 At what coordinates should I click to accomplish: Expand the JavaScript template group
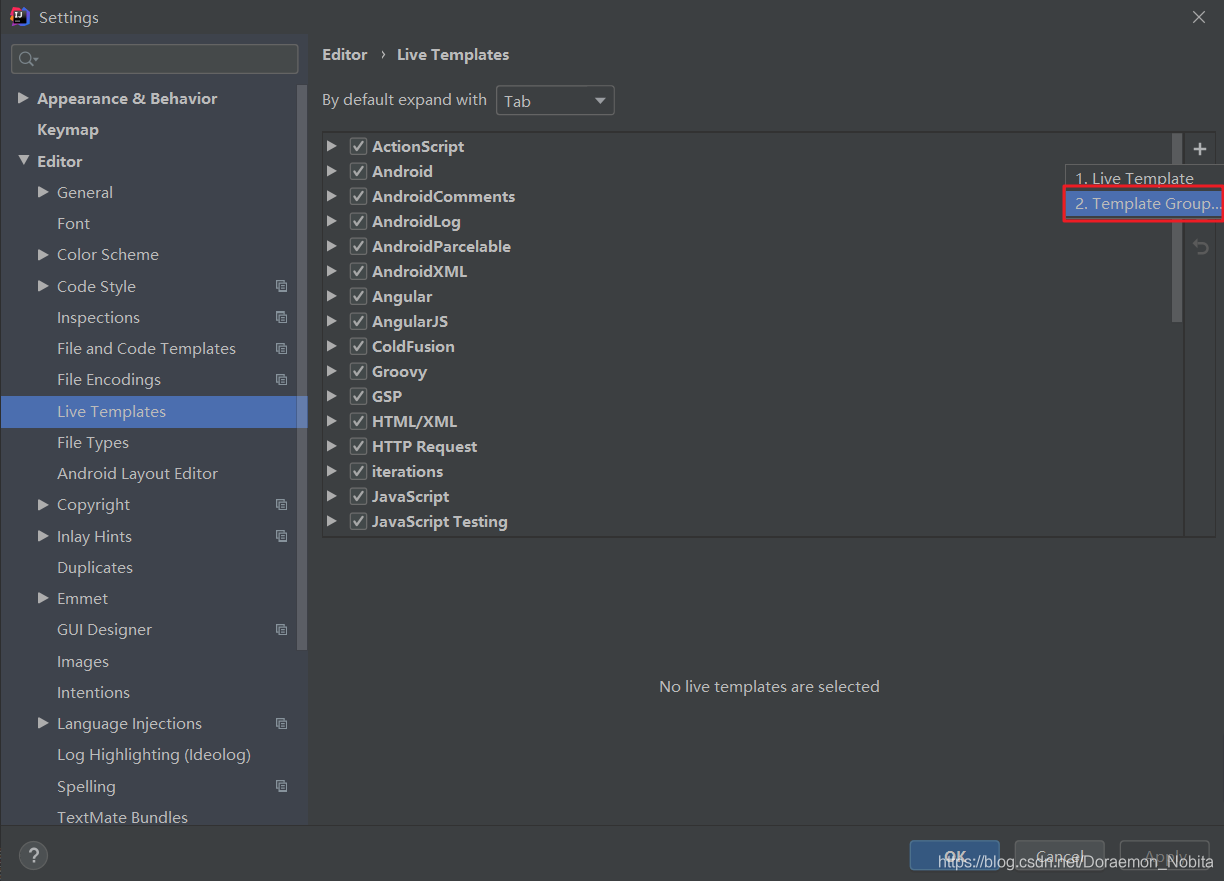[x=332, y=496]
